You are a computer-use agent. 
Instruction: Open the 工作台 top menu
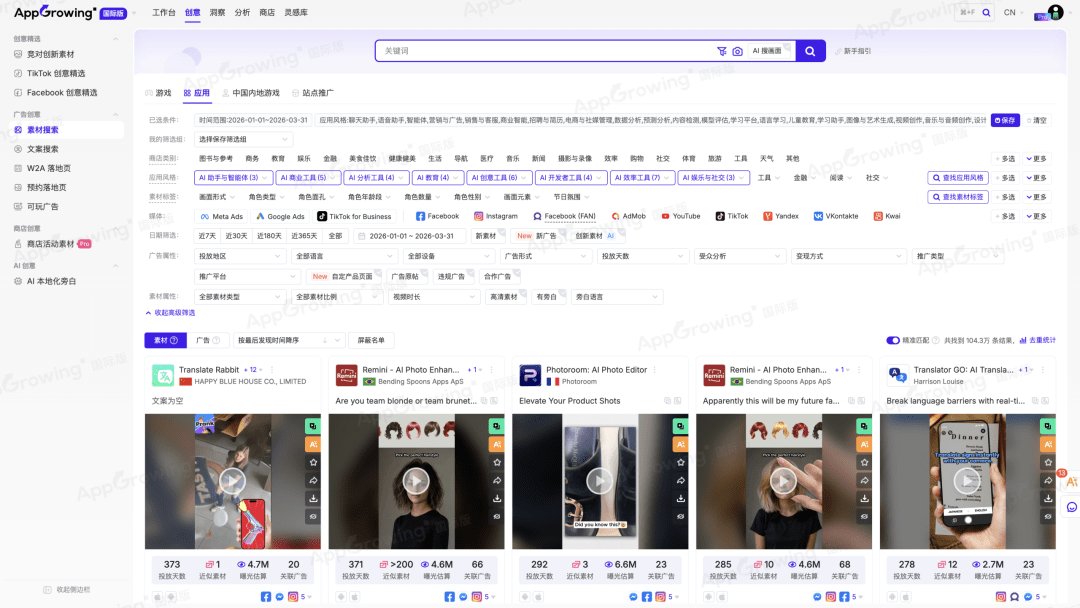(164, 13)
